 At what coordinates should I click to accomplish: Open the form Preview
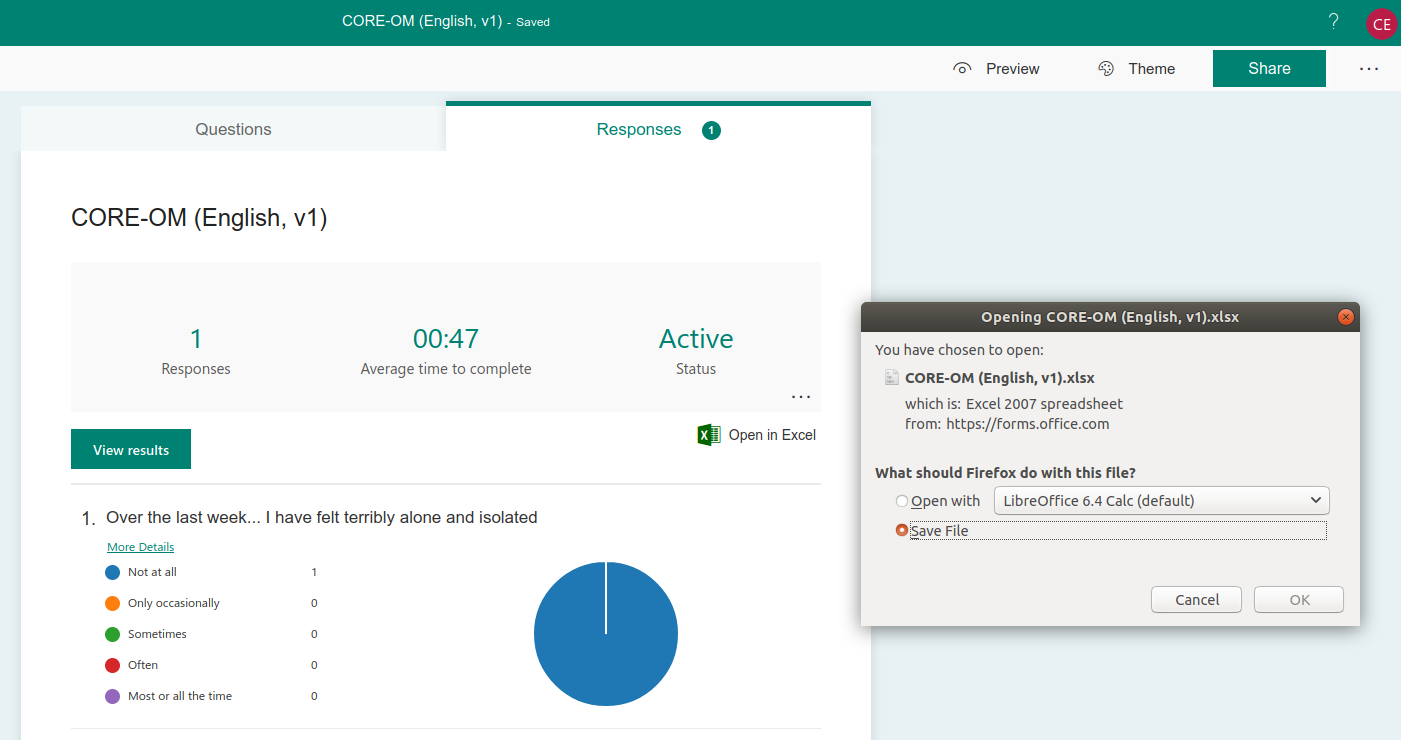997,68
